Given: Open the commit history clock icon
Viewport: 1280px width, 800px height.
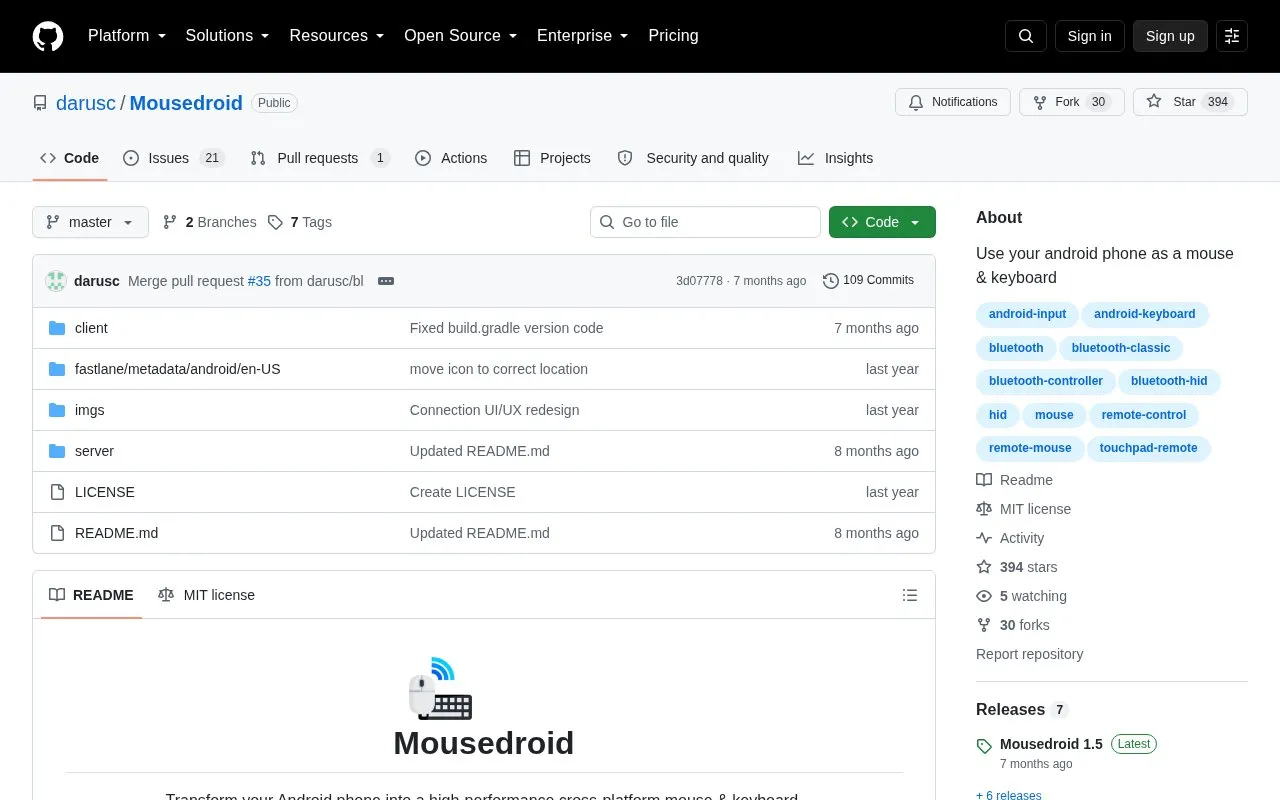Looking at the screenshot, I should [x=830, y=281].
